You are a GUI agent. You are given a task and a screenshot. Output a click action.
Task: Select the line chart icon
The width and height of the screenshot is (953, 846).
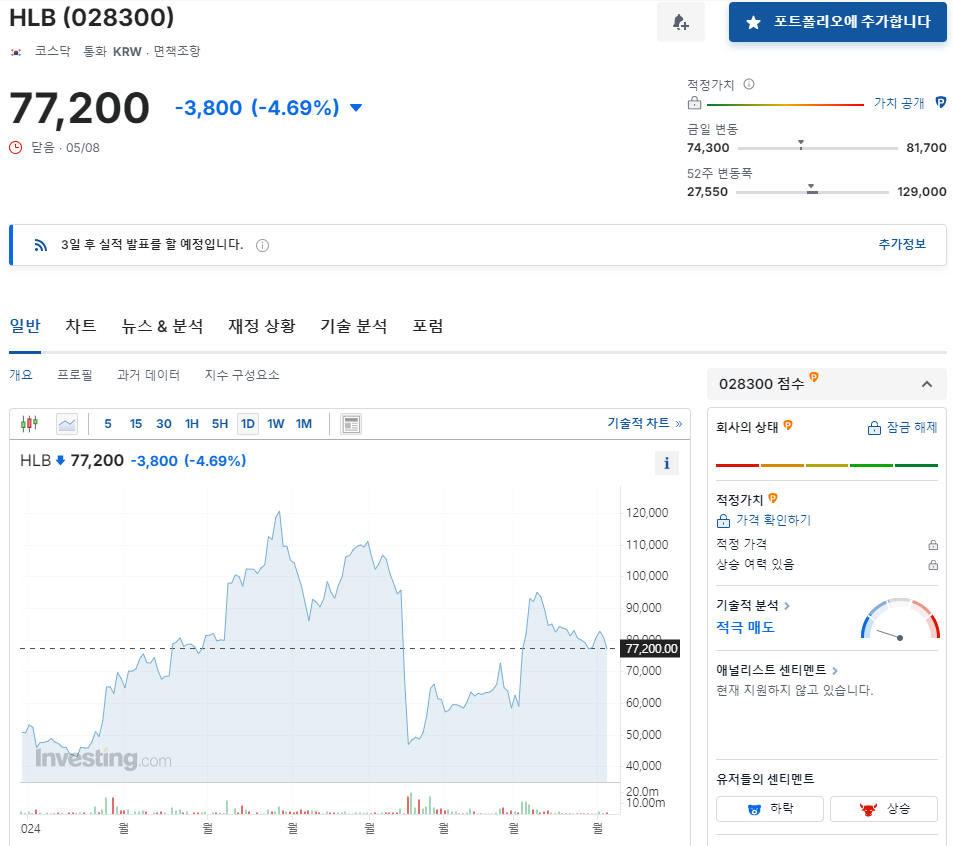click(x=66, y=423)
